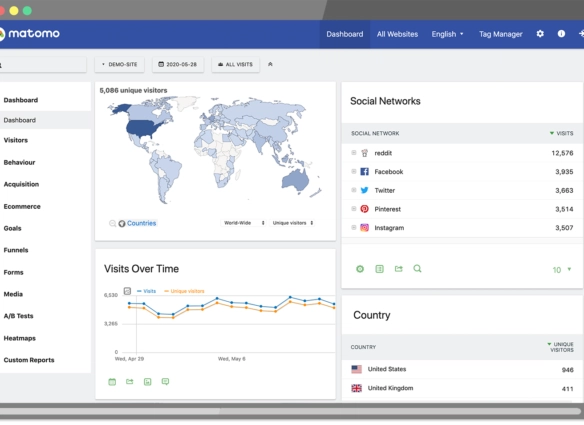
Task: Click metrics picker icon on Visits graph
Action: coord(127,291)
